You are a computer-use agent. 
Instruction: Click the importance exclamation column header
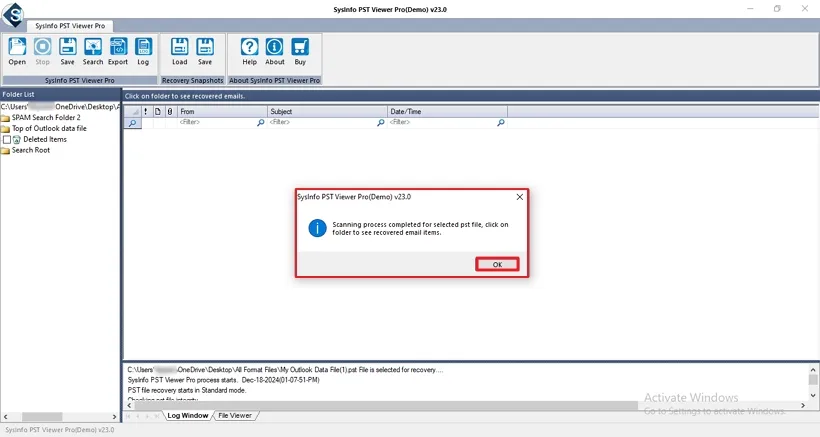(145, 111)
